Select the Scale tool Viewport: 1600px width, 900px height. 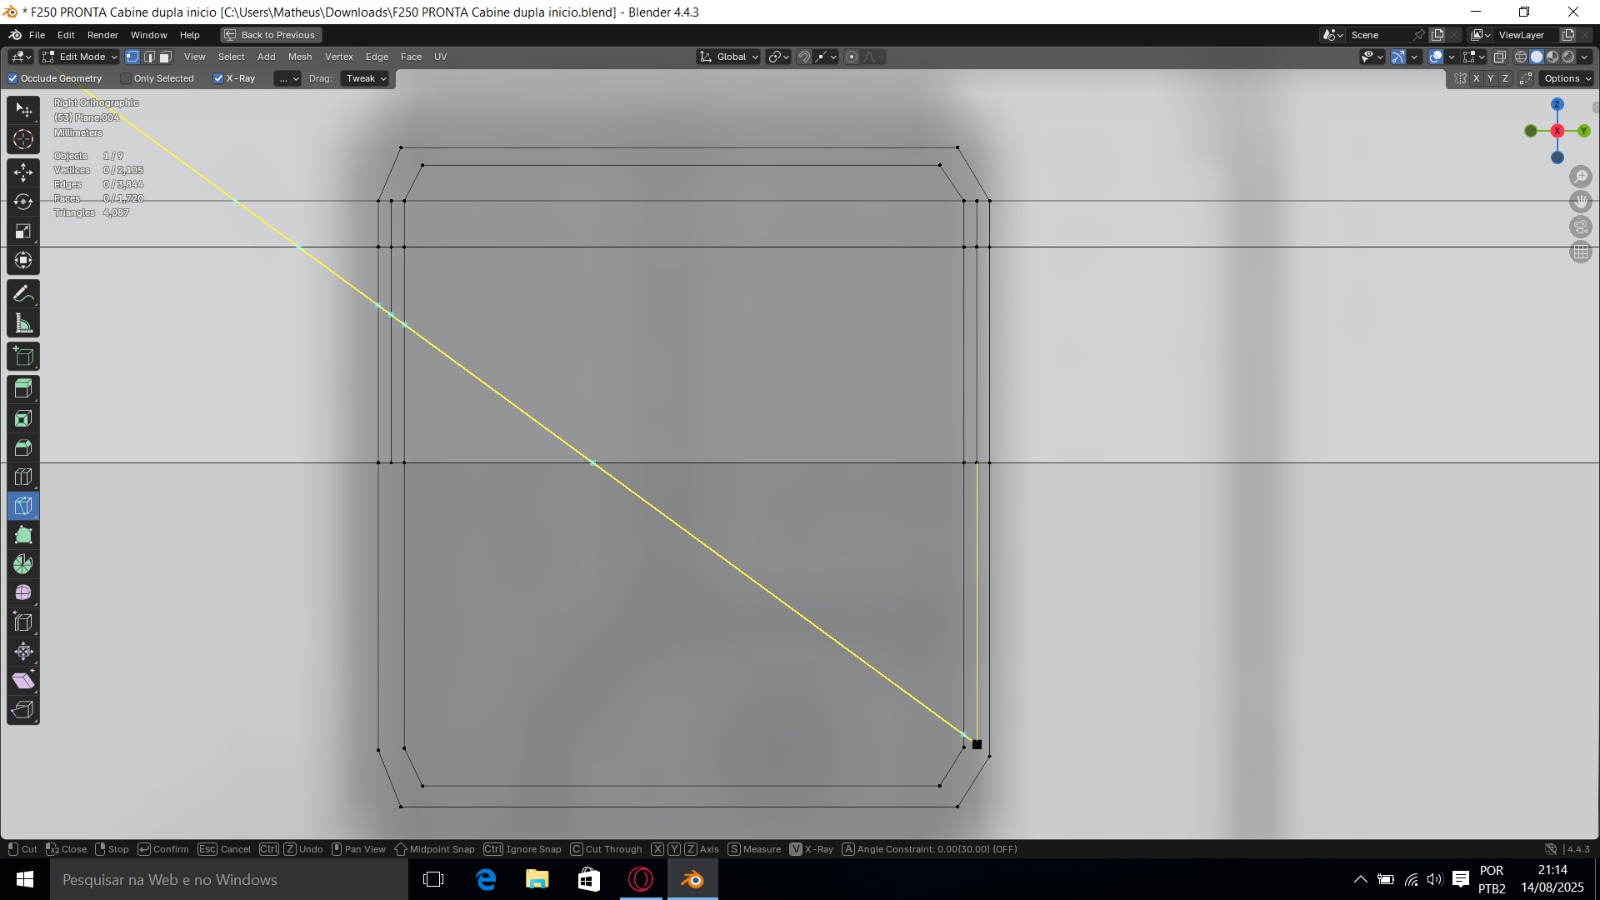pyautogui.click(x=24, y=231)
